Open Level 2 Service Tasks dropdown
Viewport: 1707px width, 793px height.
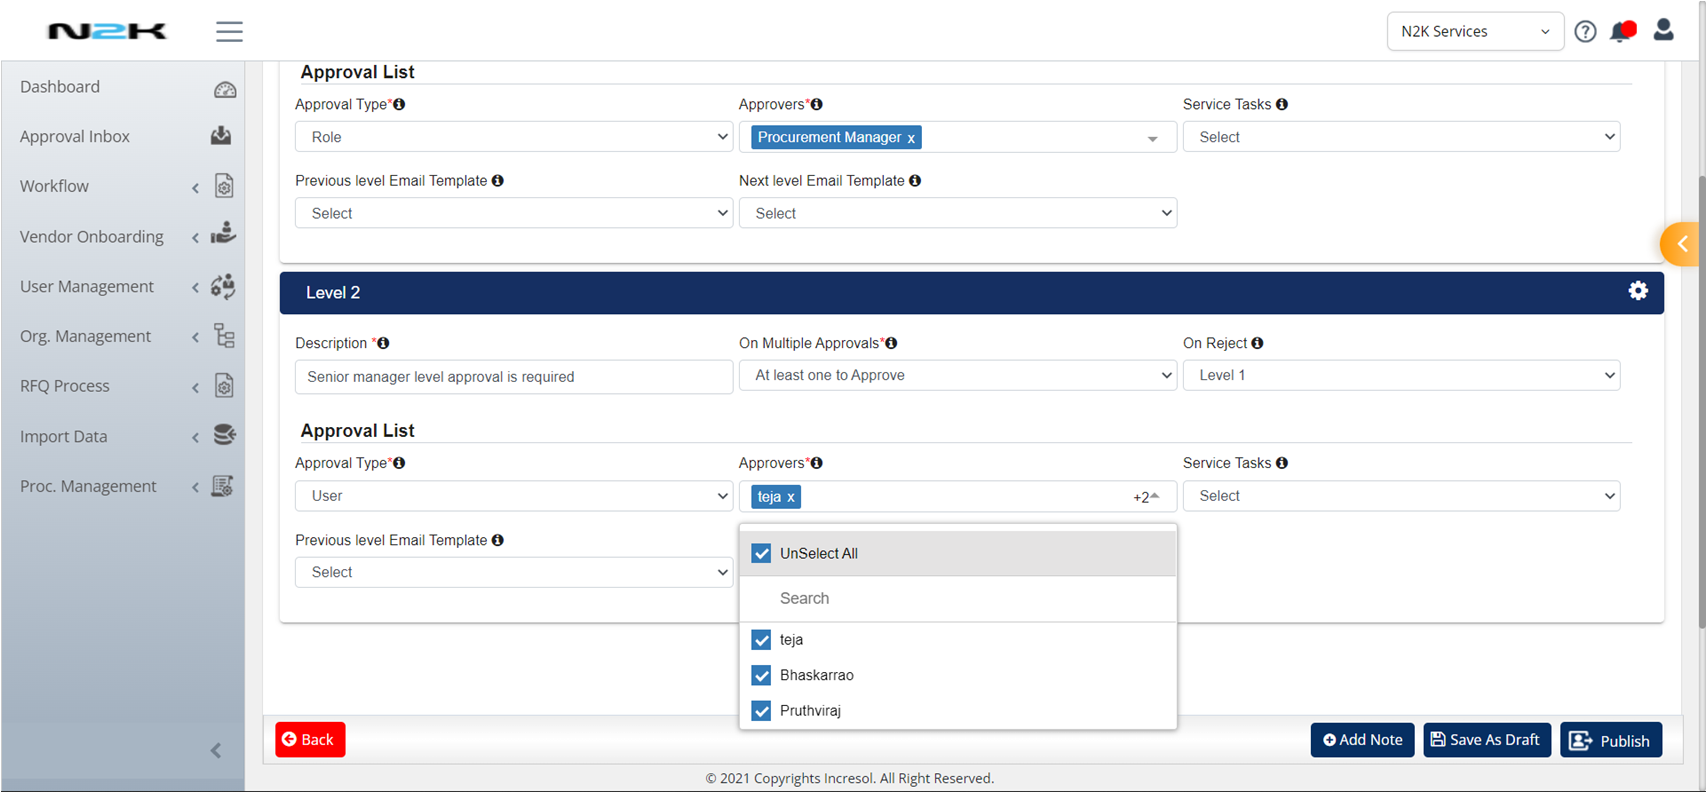pyautogui.click(x=1401, y=496)
